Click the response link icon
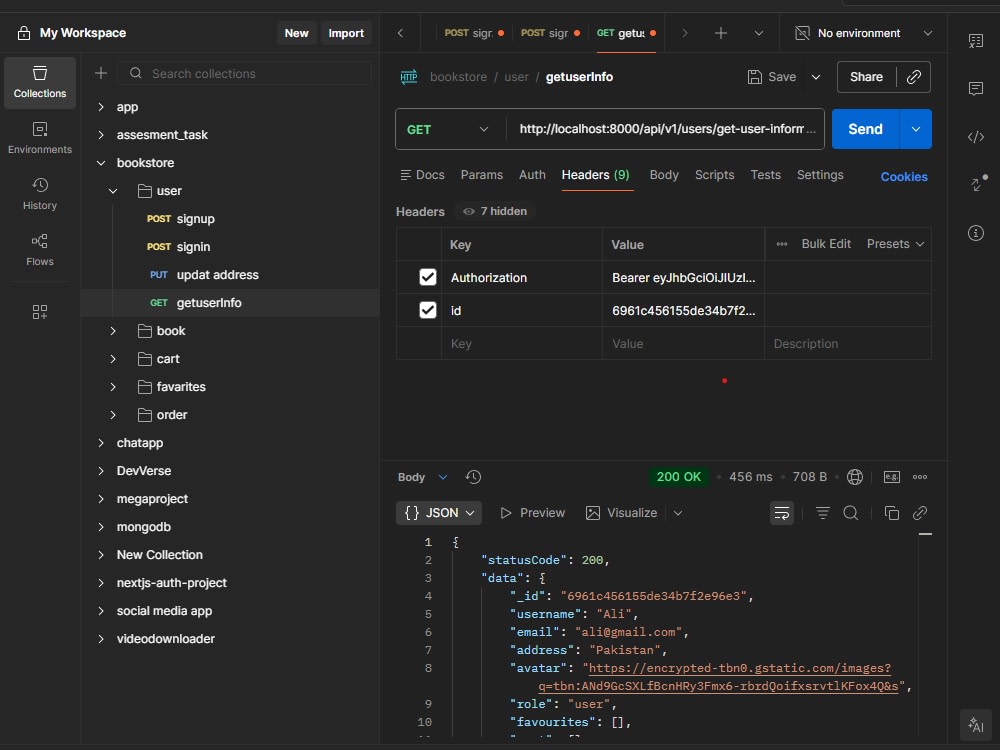1000x750 pixels. click(920, 513)
